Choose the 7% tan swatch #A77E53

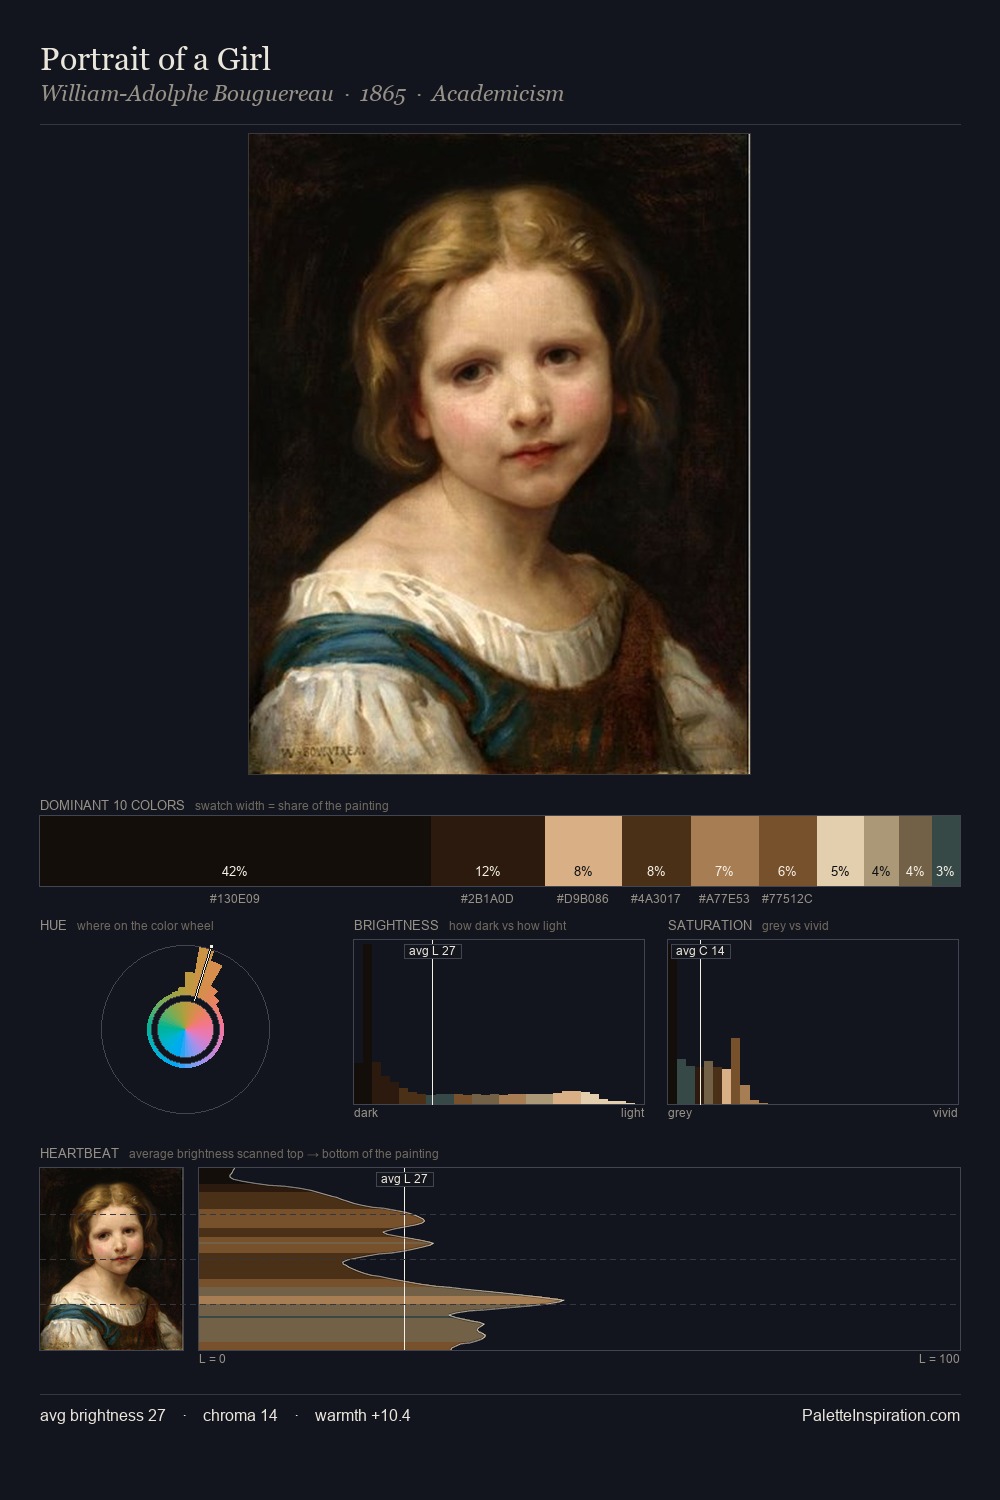725,851
